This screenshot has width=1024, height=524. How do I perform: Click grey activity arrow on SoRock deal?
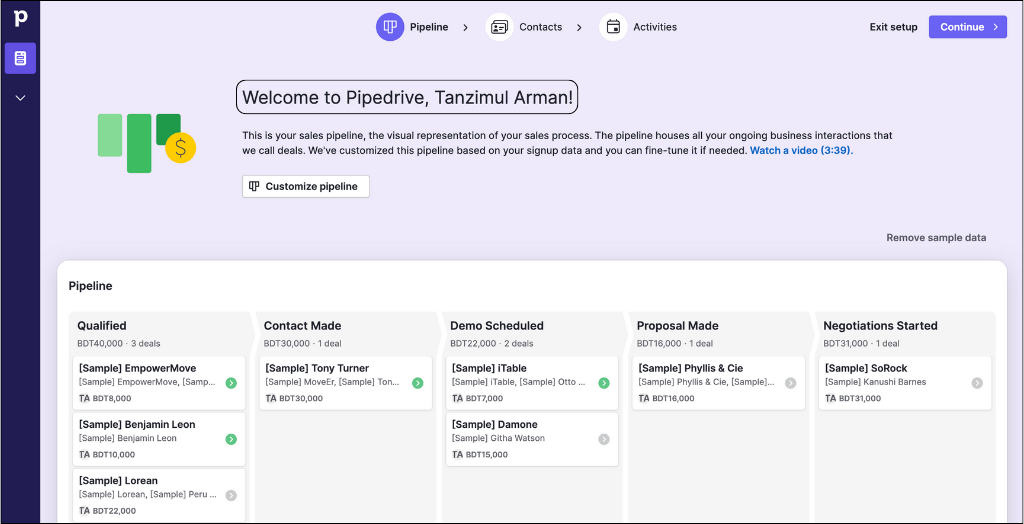tap(977, 383)
